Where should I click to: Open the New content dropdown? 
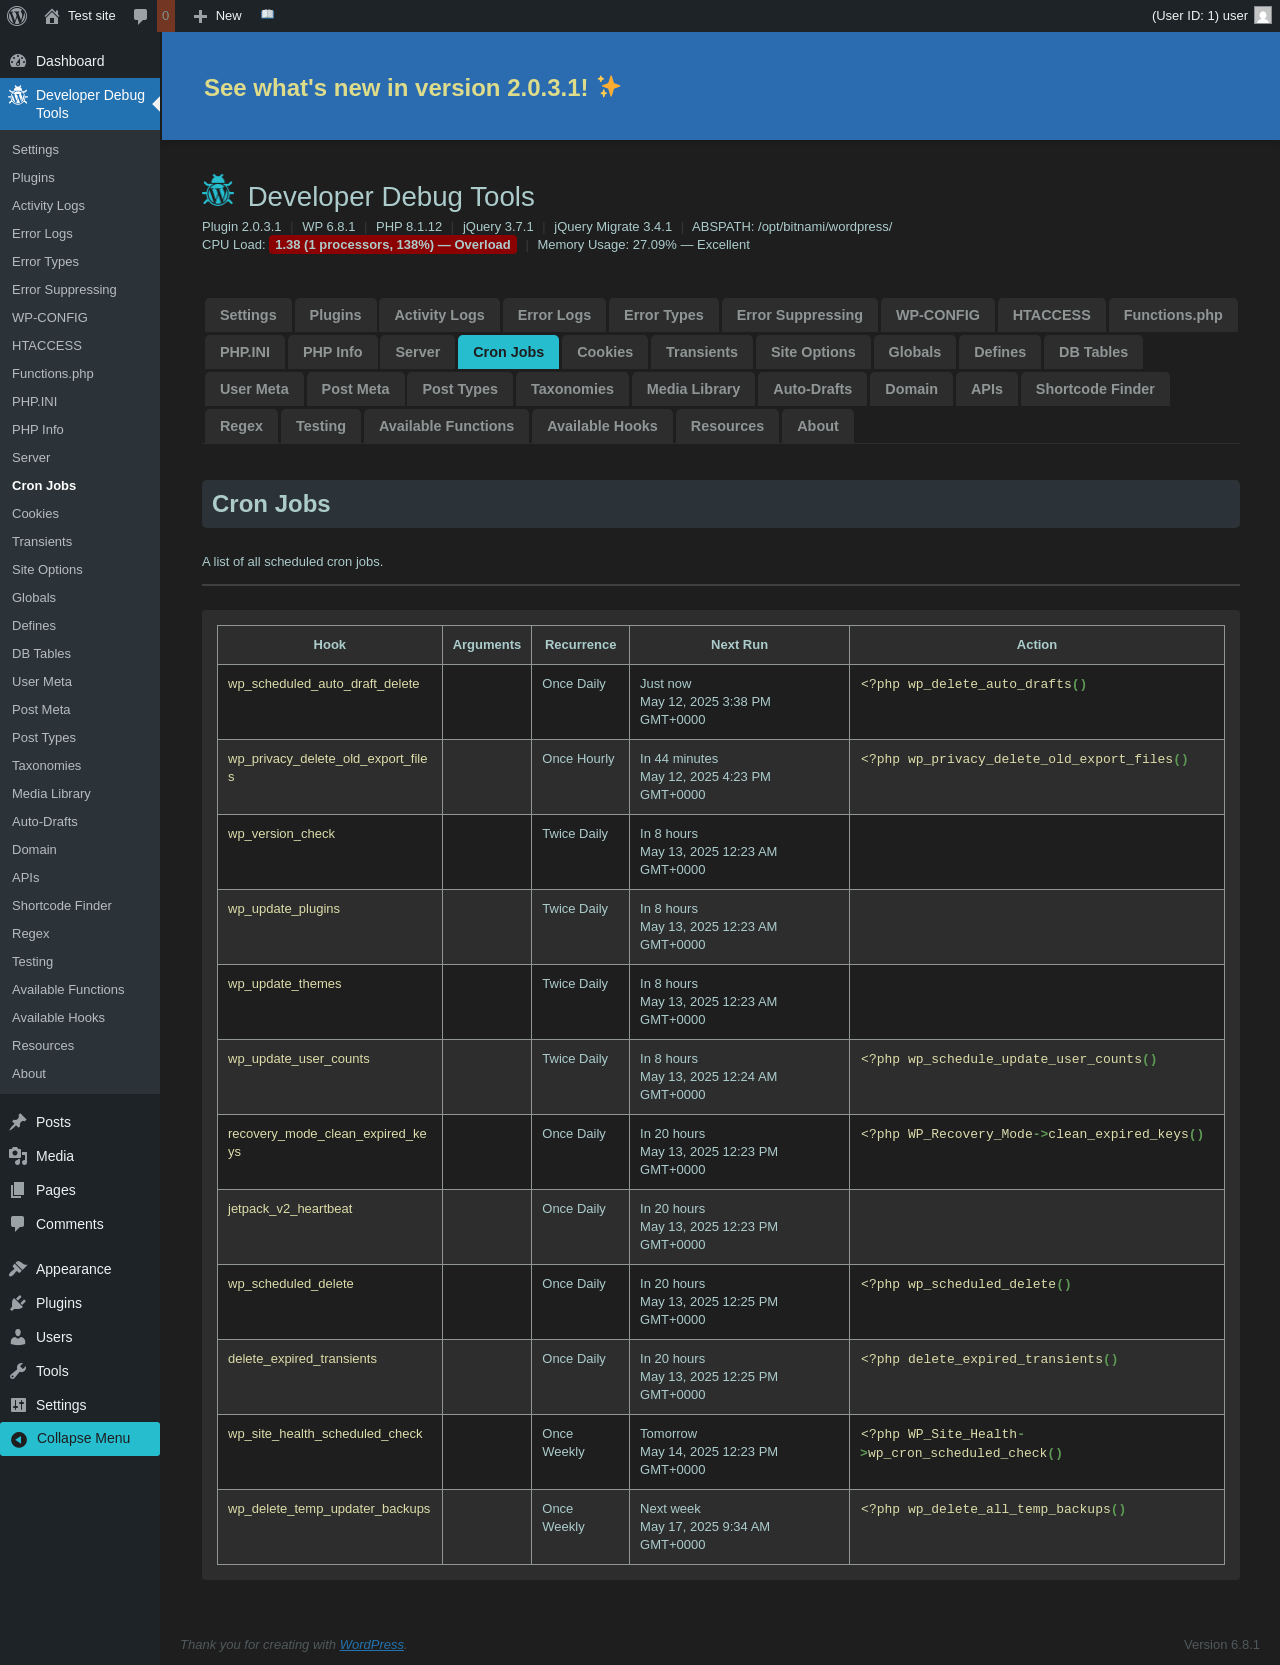(x=218, y=16)
